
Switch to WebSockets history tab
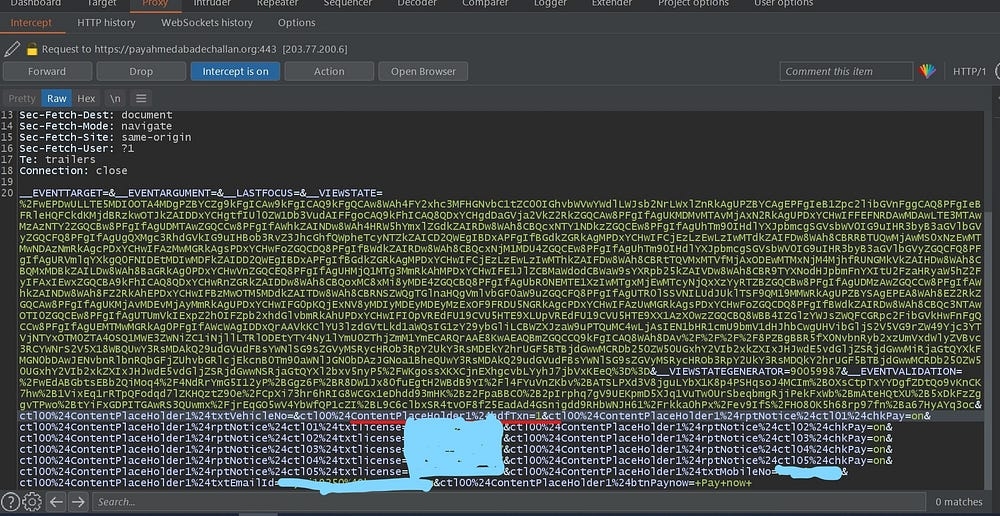click(207, 22)
